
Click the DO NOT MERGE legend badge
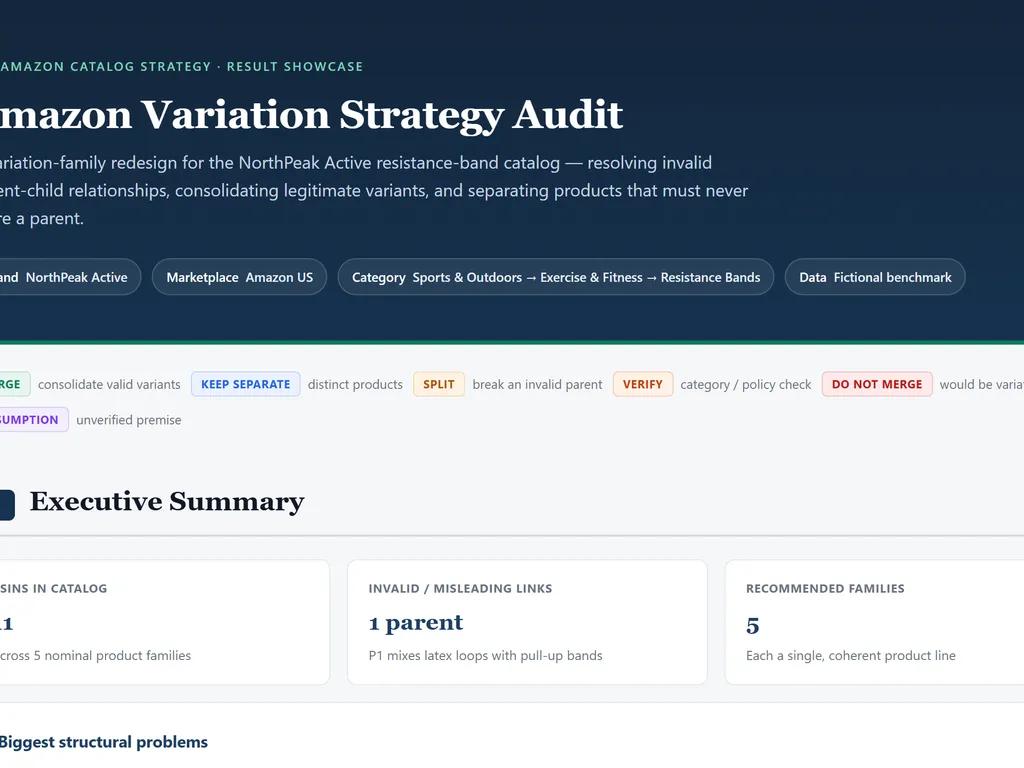click(877, 384)
